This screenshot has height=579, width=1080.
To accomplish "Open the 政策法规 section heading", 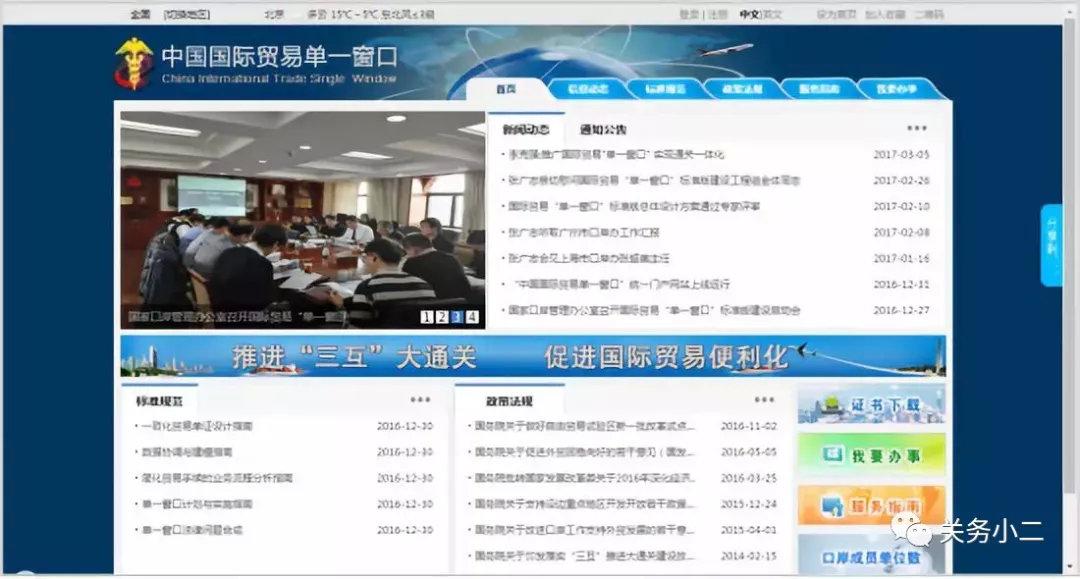I will pos(509,401).
